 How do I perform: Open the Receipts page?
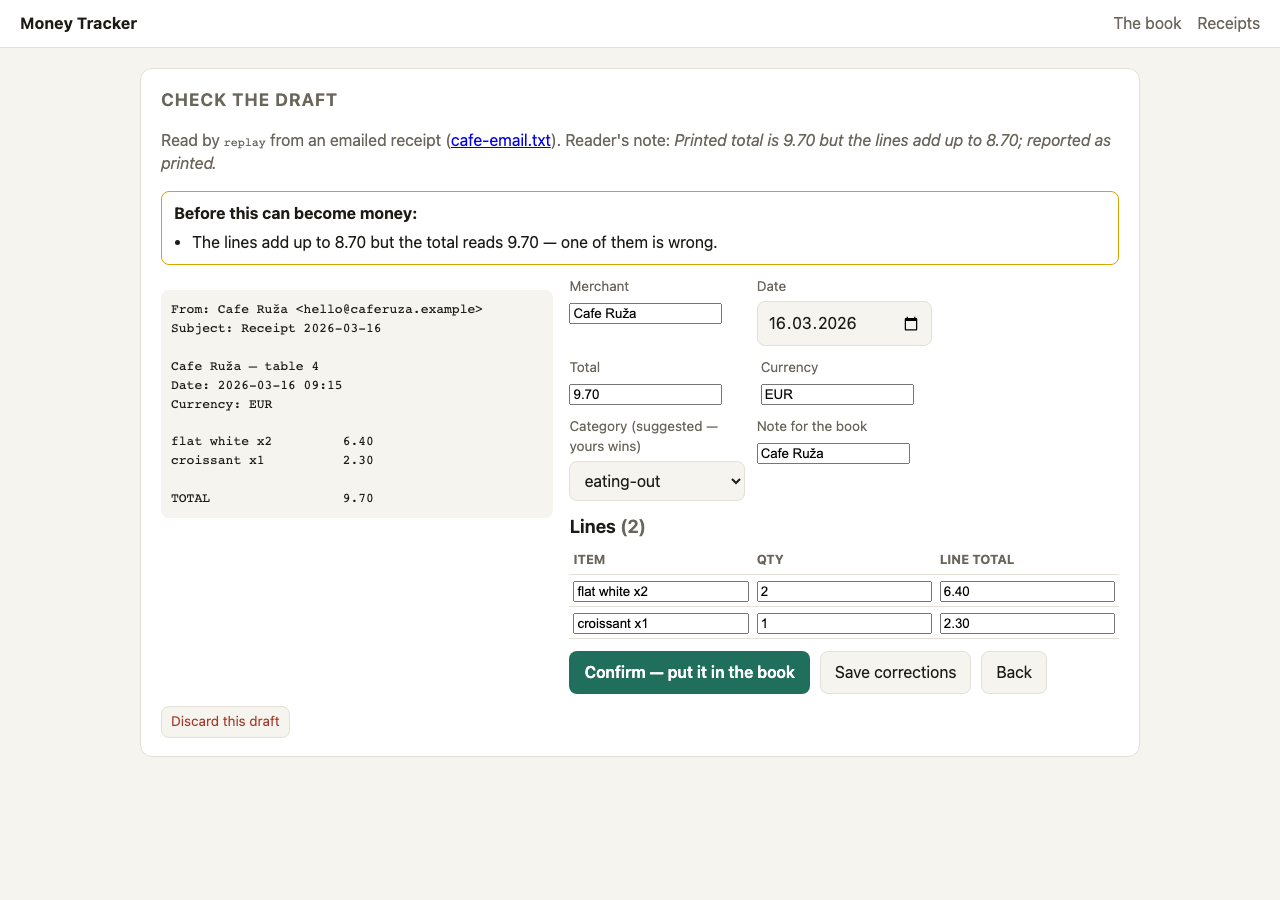pyautogui.click(x=1228, y=23)
